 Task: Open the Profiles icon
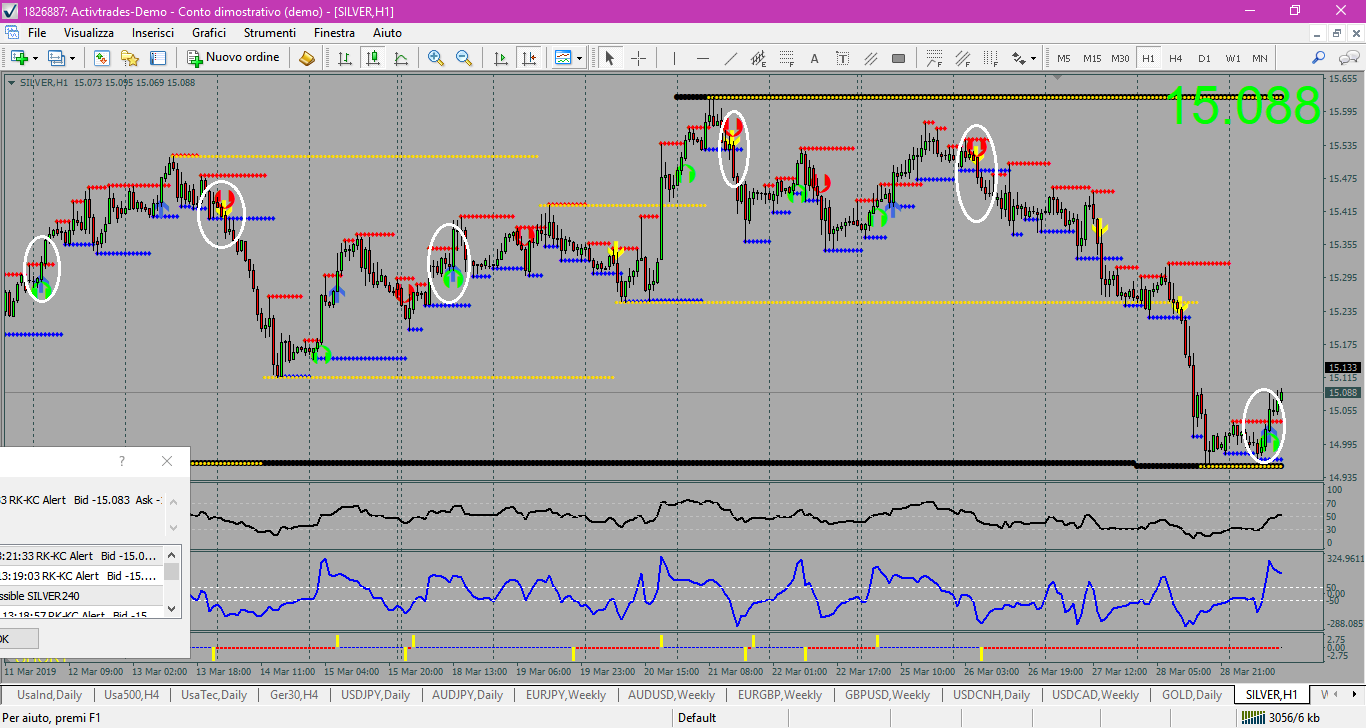56,58
